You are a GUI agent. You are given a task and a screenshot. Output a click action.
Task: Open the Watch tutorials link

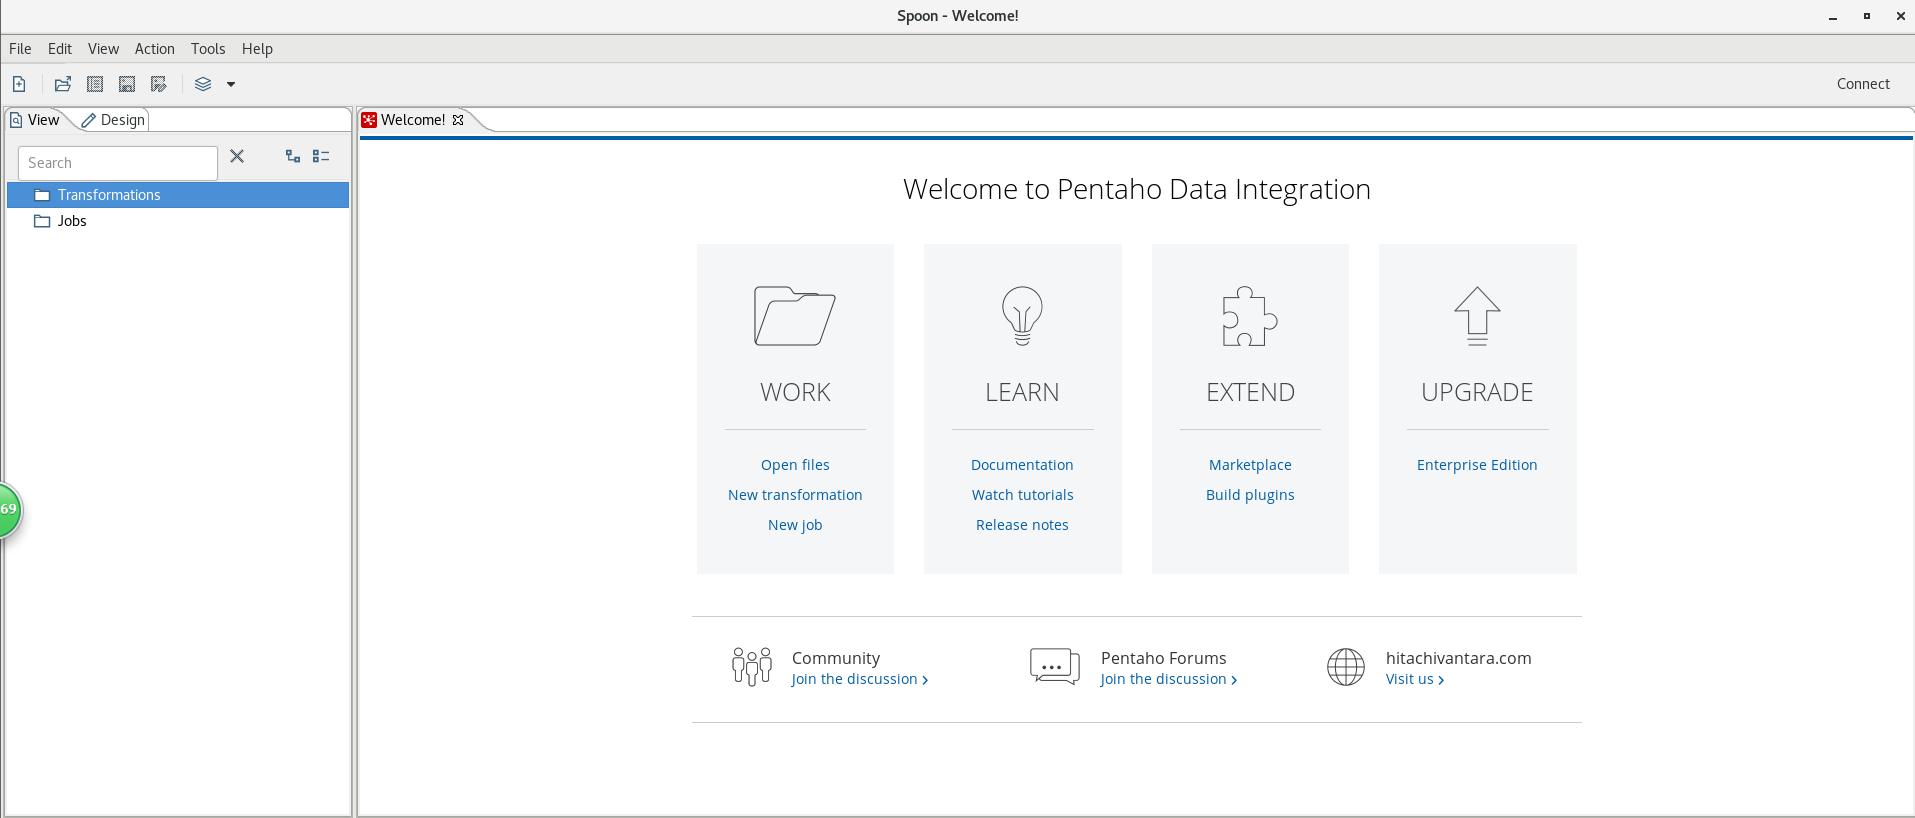[1022, 495]
